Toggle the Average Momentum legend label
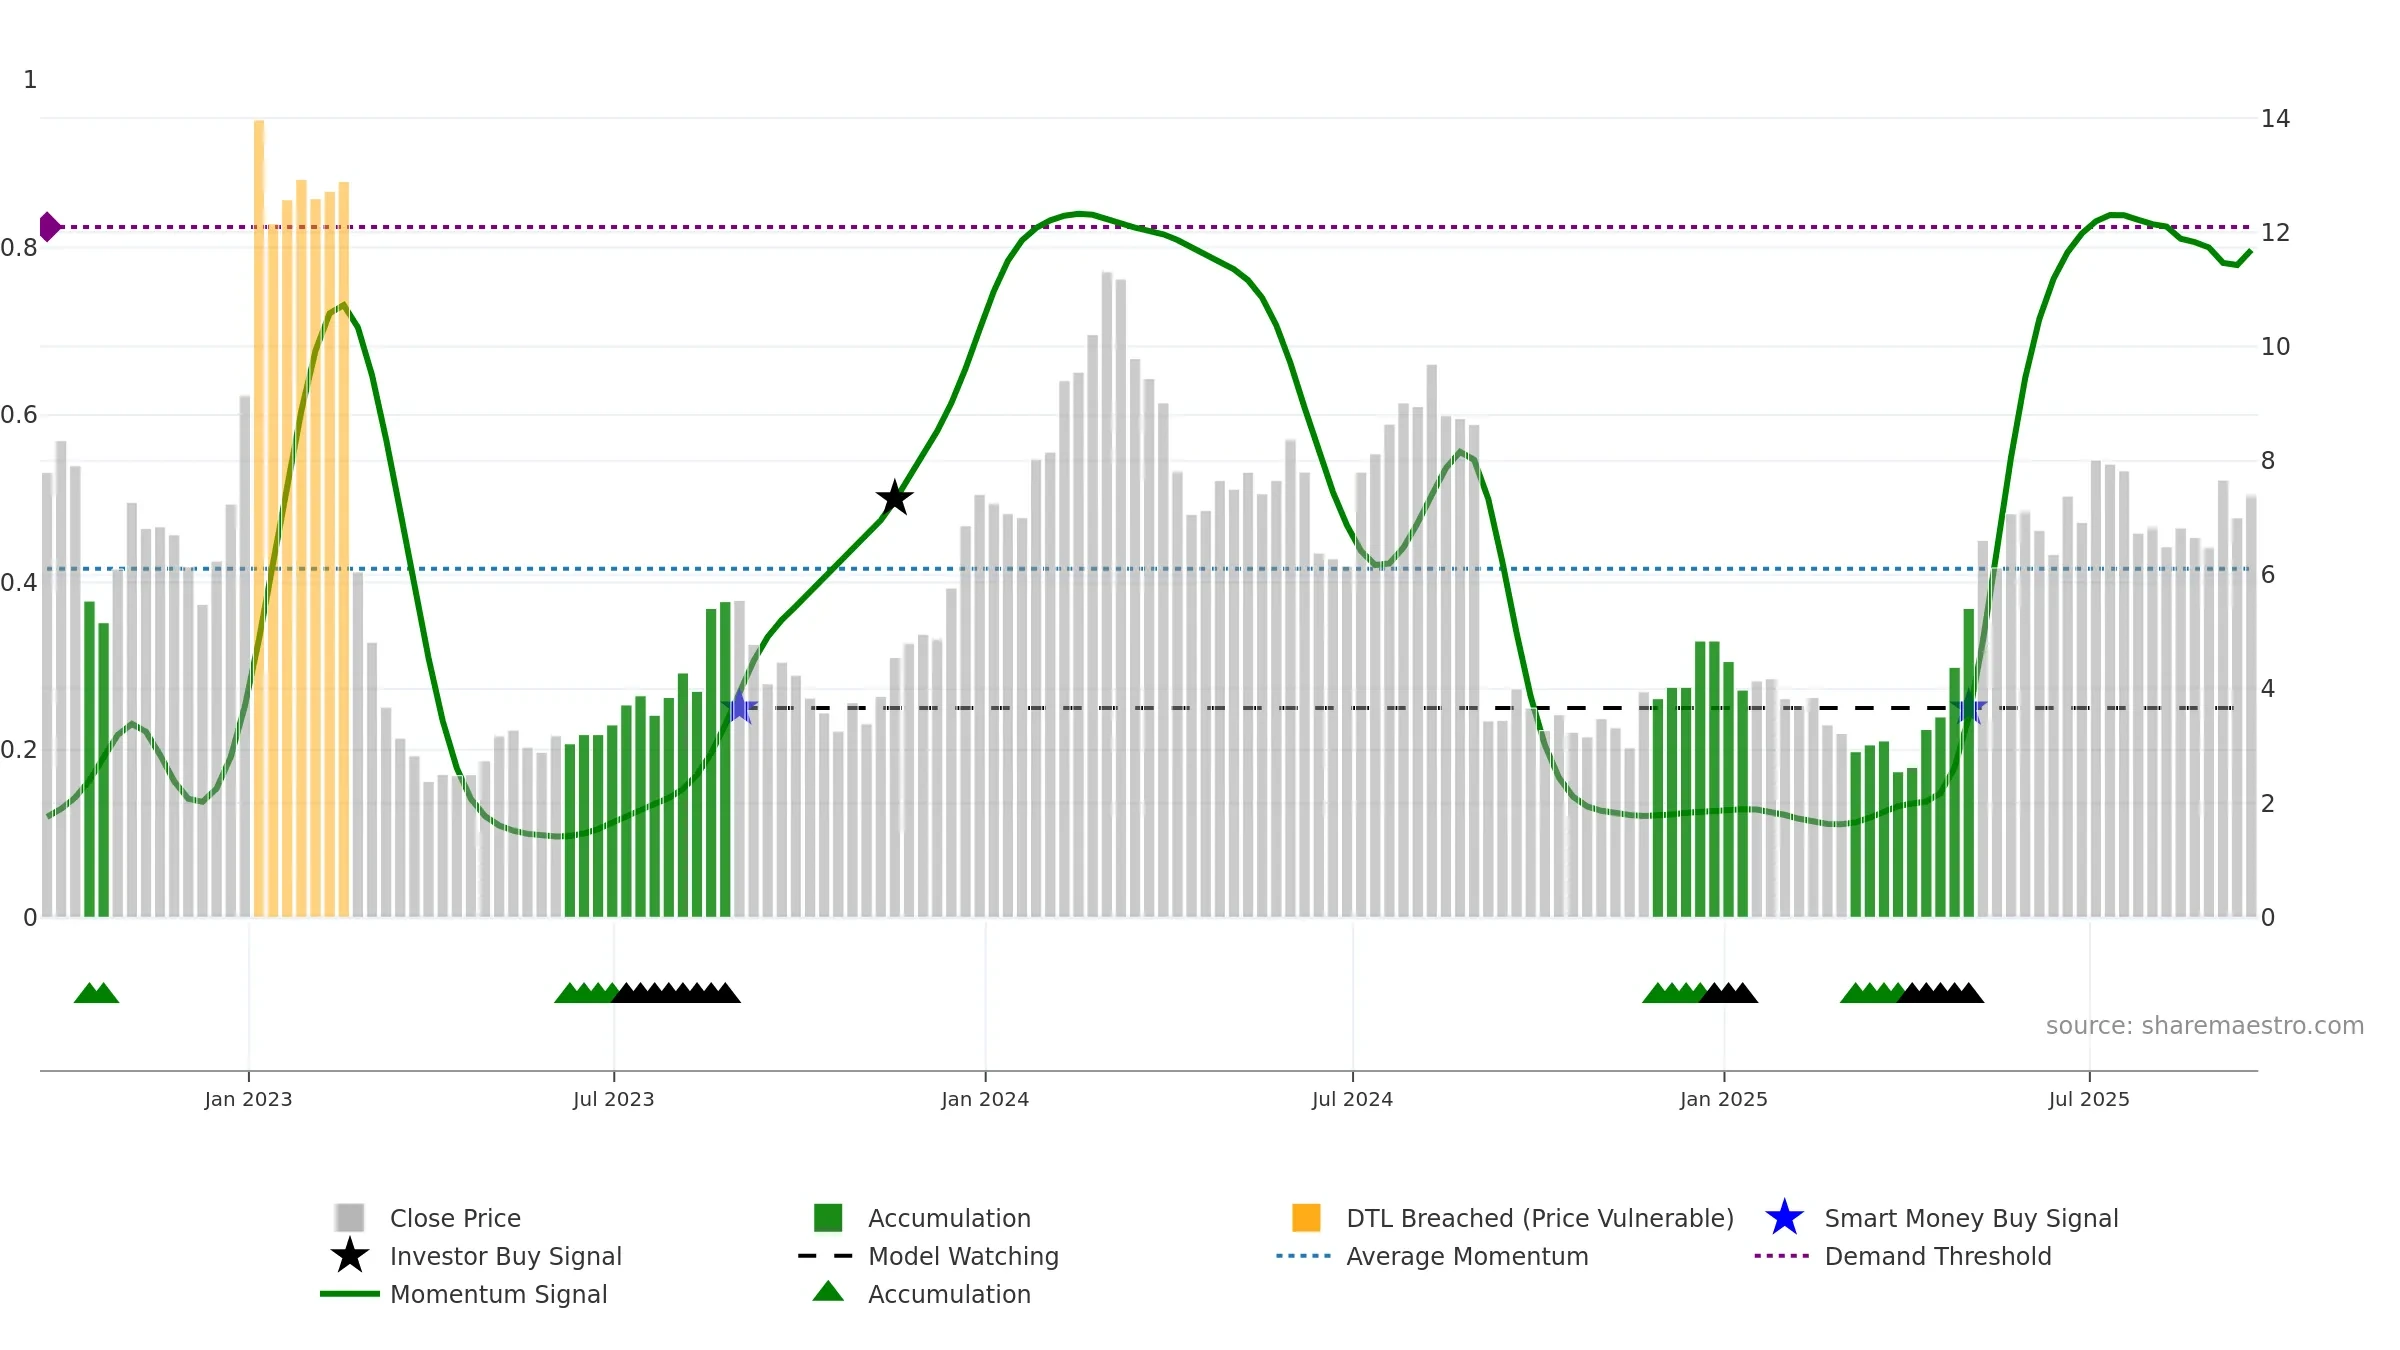Viewport: 2400px width, 1350px height. coord(1467,1256)
